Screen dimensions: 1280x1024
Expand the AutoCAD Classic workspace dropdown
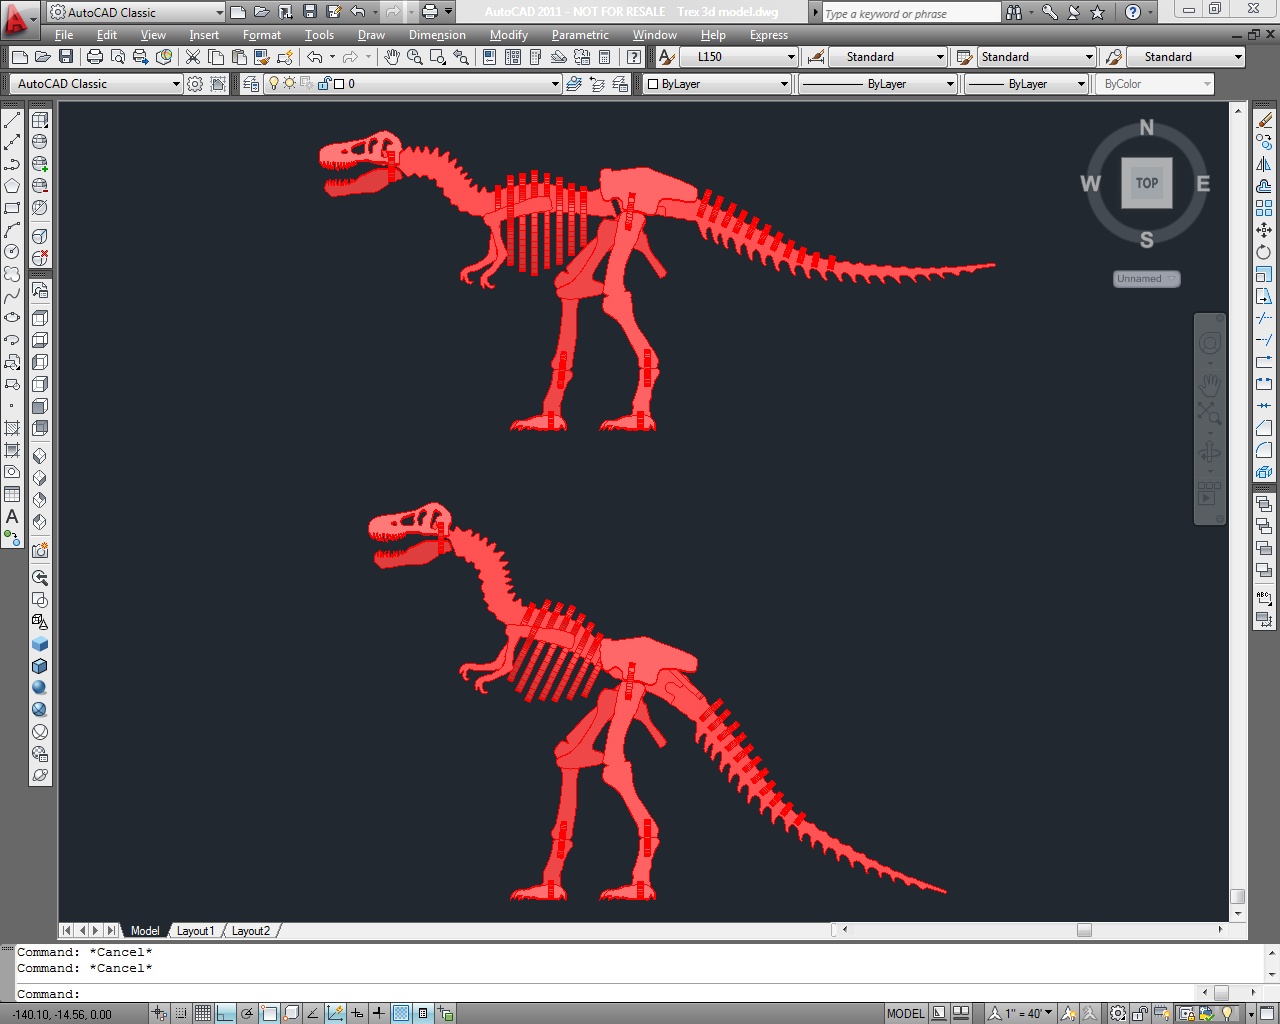(x=97, y=84)
